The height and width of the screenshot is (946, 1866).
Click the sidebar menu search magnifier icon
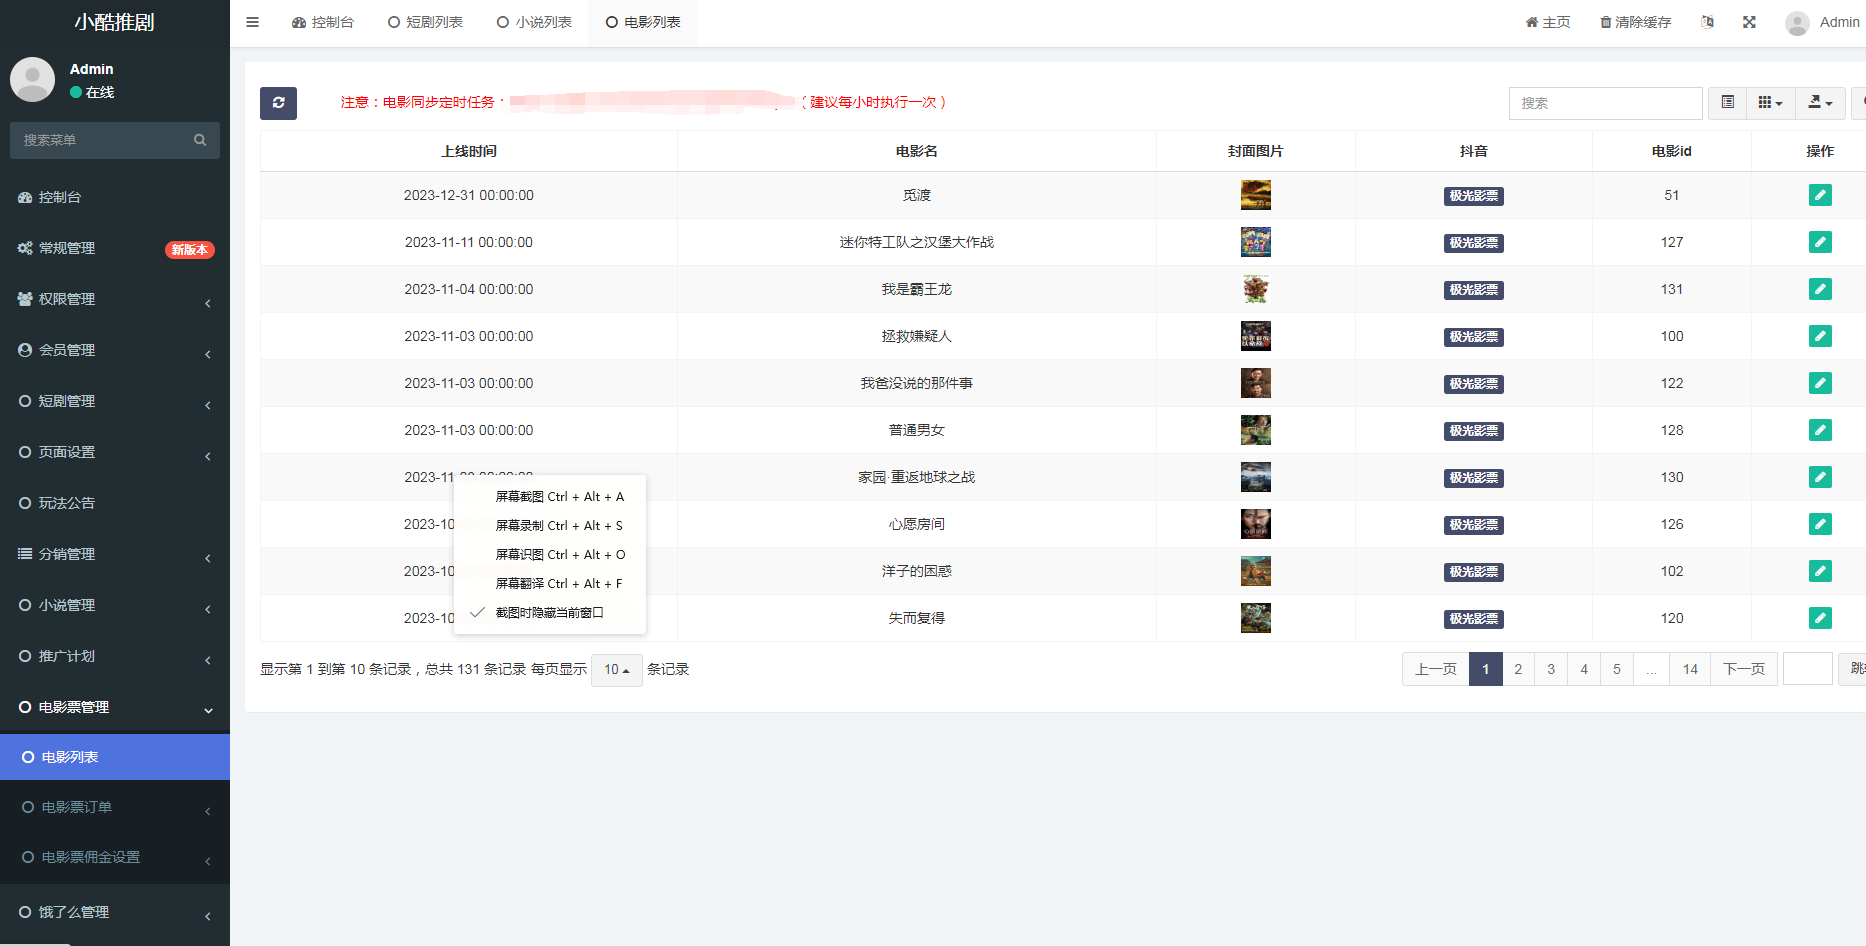click(x=200, y=140)
